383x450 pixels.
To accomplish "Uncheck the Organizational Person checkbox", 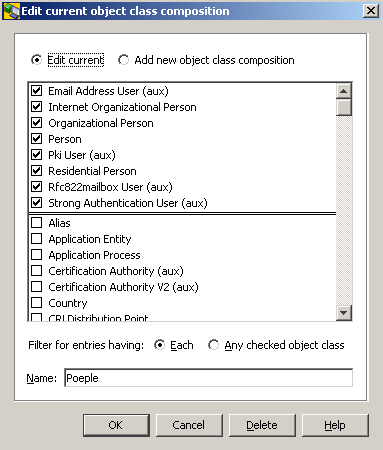I will click(x=37, y=123).
